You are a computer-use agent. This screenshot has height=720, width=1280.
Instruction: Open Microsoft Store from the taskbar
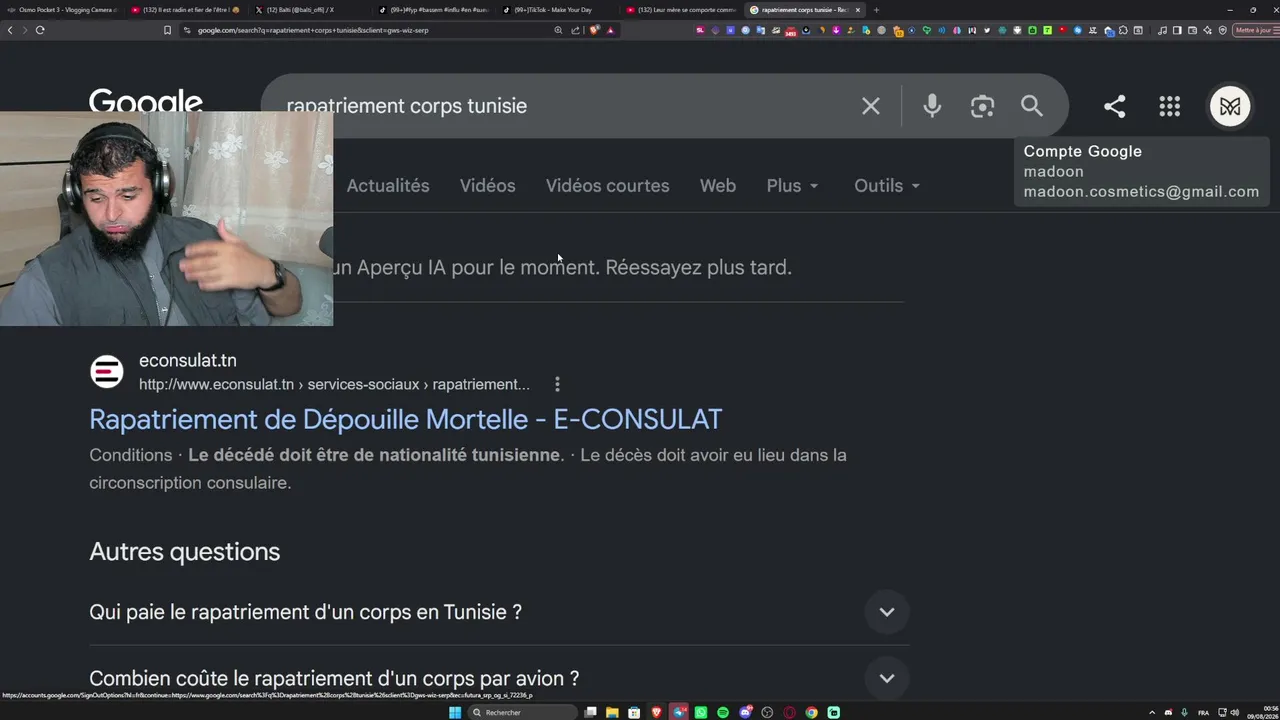(x=634, y=712)
